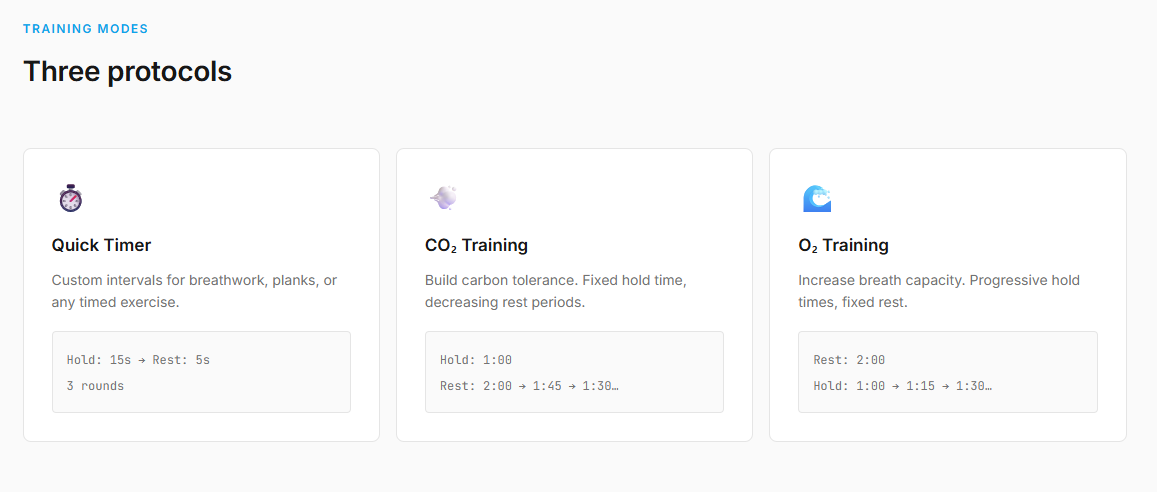Click the Rest: 2:00 → 1:45 → 1:30 sequence
The image size is (1157, 492).
click(529, 386)
